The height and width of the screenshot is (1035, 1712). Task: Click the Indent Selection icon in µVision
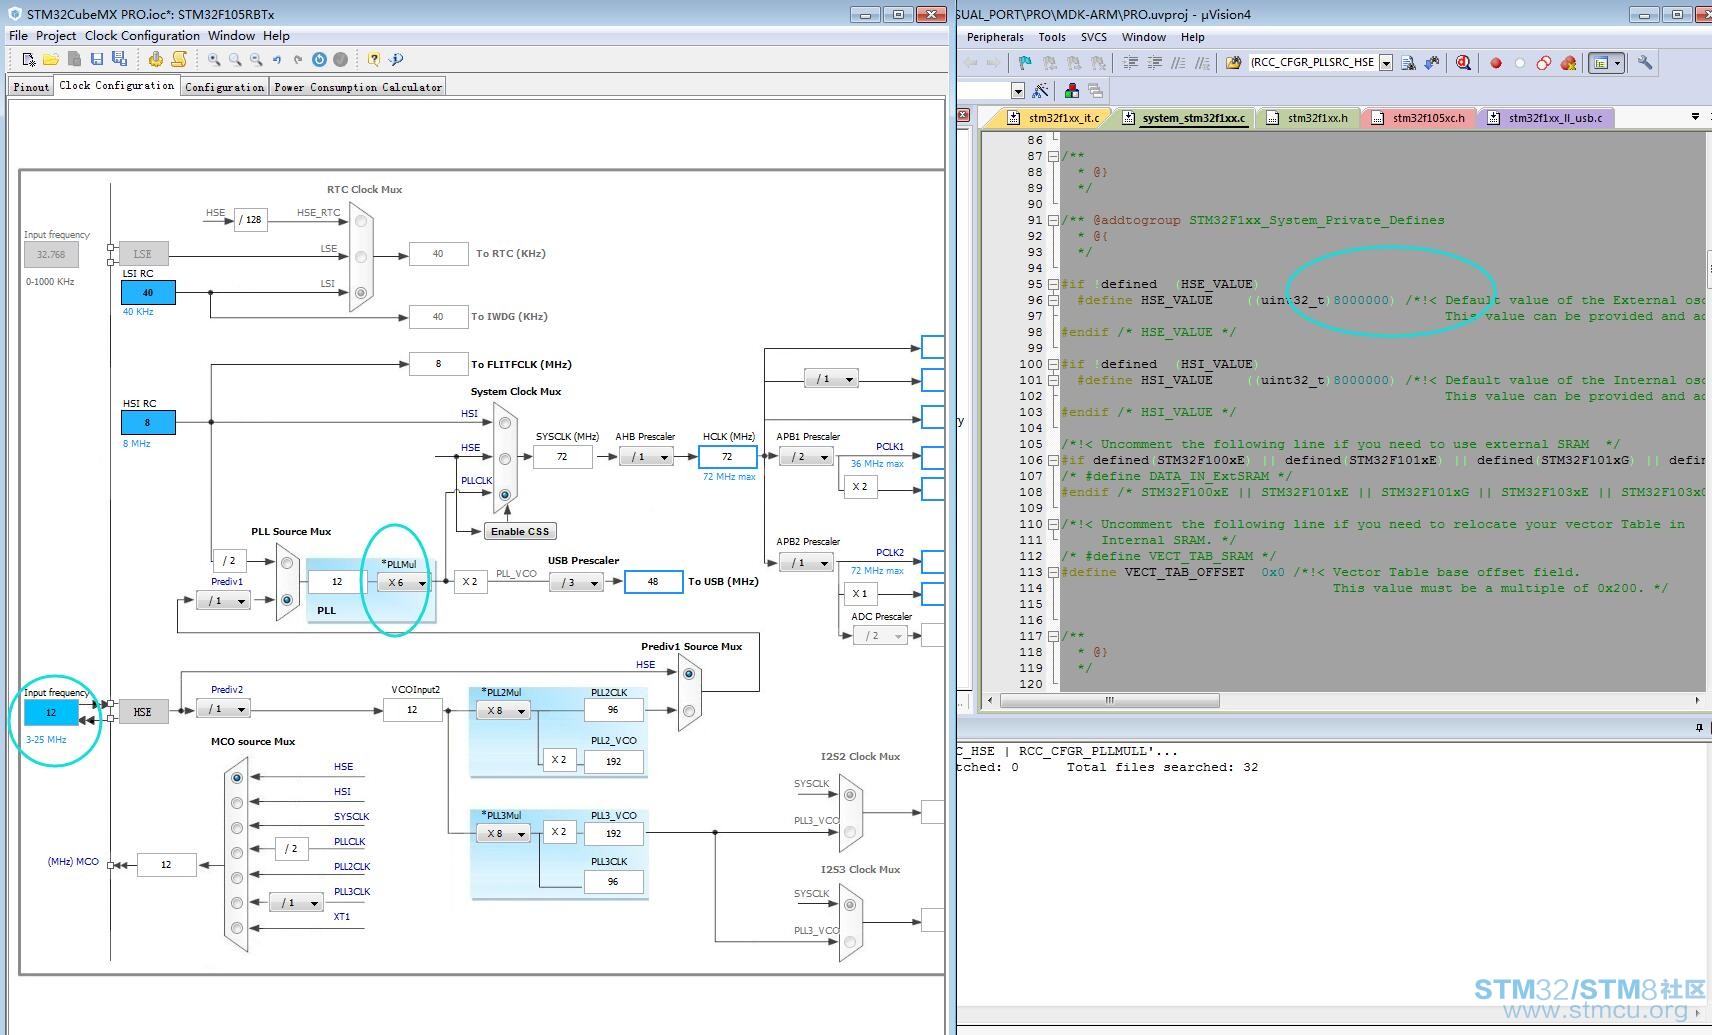1131,63
